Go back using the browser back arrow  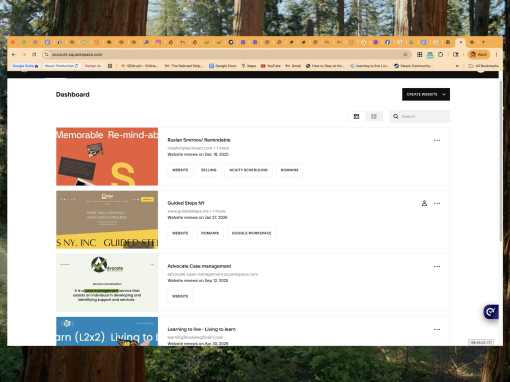click(x=14, y=54)
